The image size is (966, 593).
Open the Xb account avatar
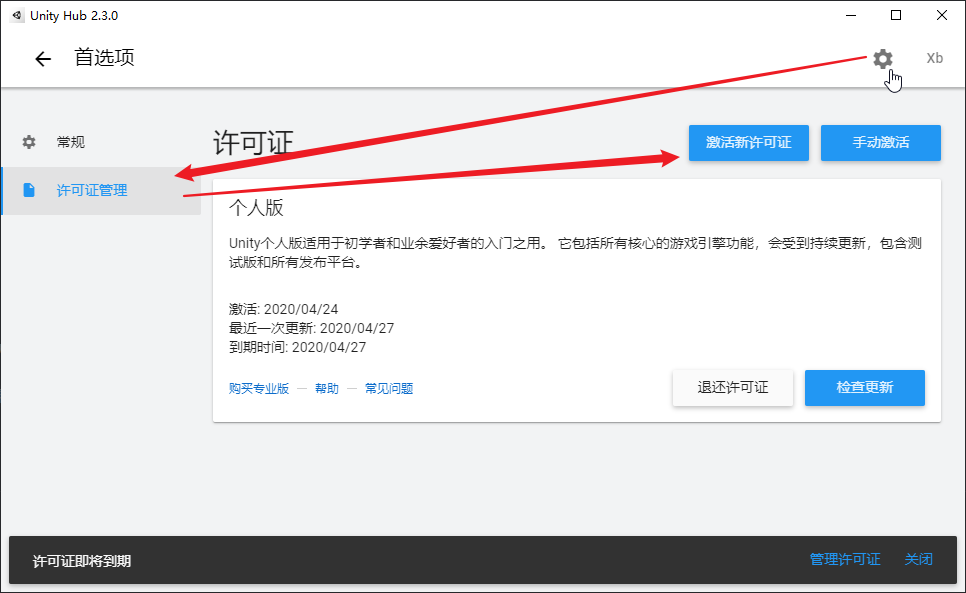point(934,58)
